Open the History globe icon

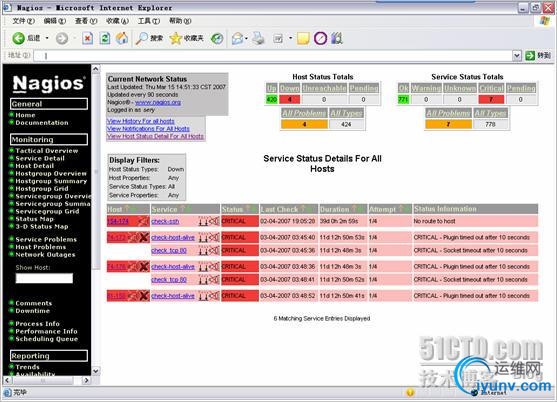tap(217, 38)
